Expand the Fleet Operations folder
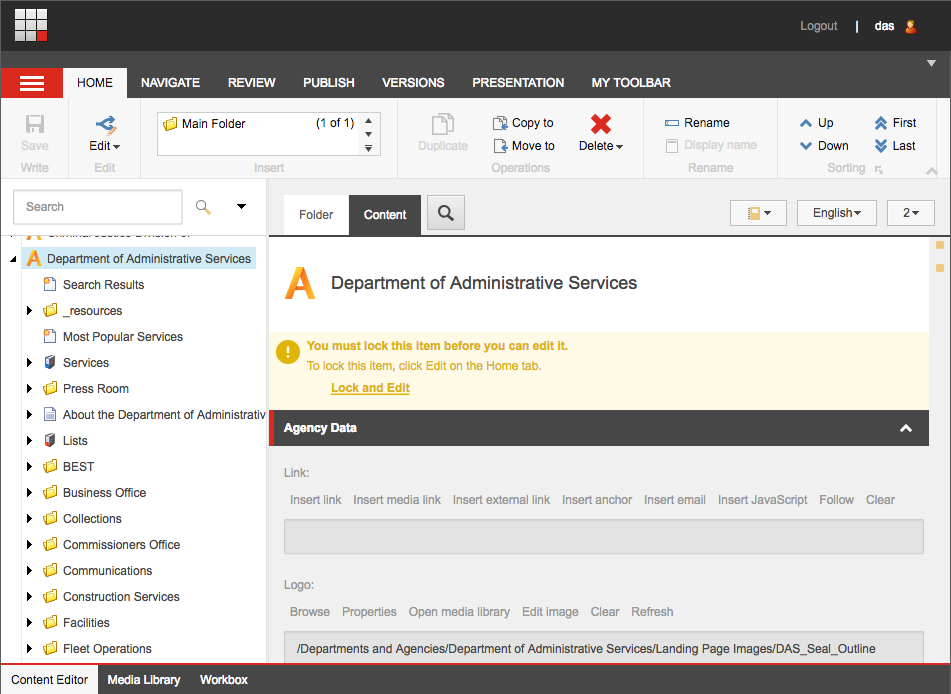The width and height of the screenshot is (951, 694). coord(30,649)
